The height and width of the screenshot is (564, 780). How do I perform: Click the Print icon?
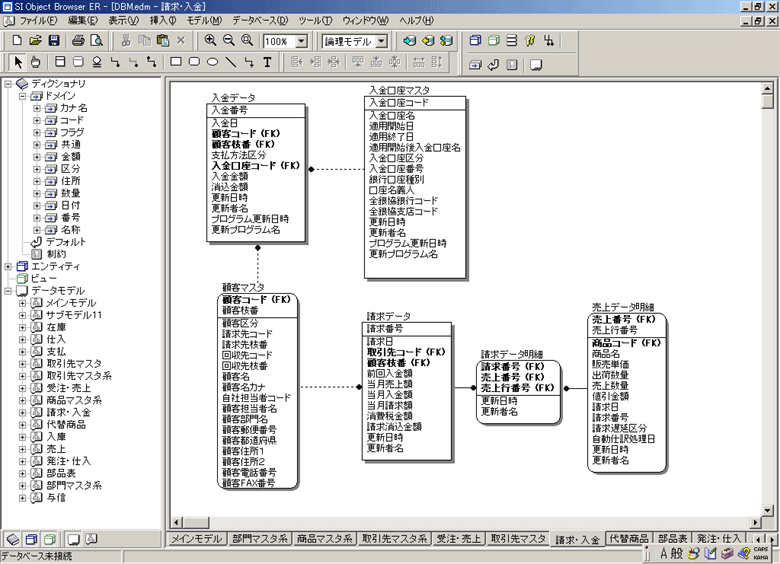coord(78,40)
